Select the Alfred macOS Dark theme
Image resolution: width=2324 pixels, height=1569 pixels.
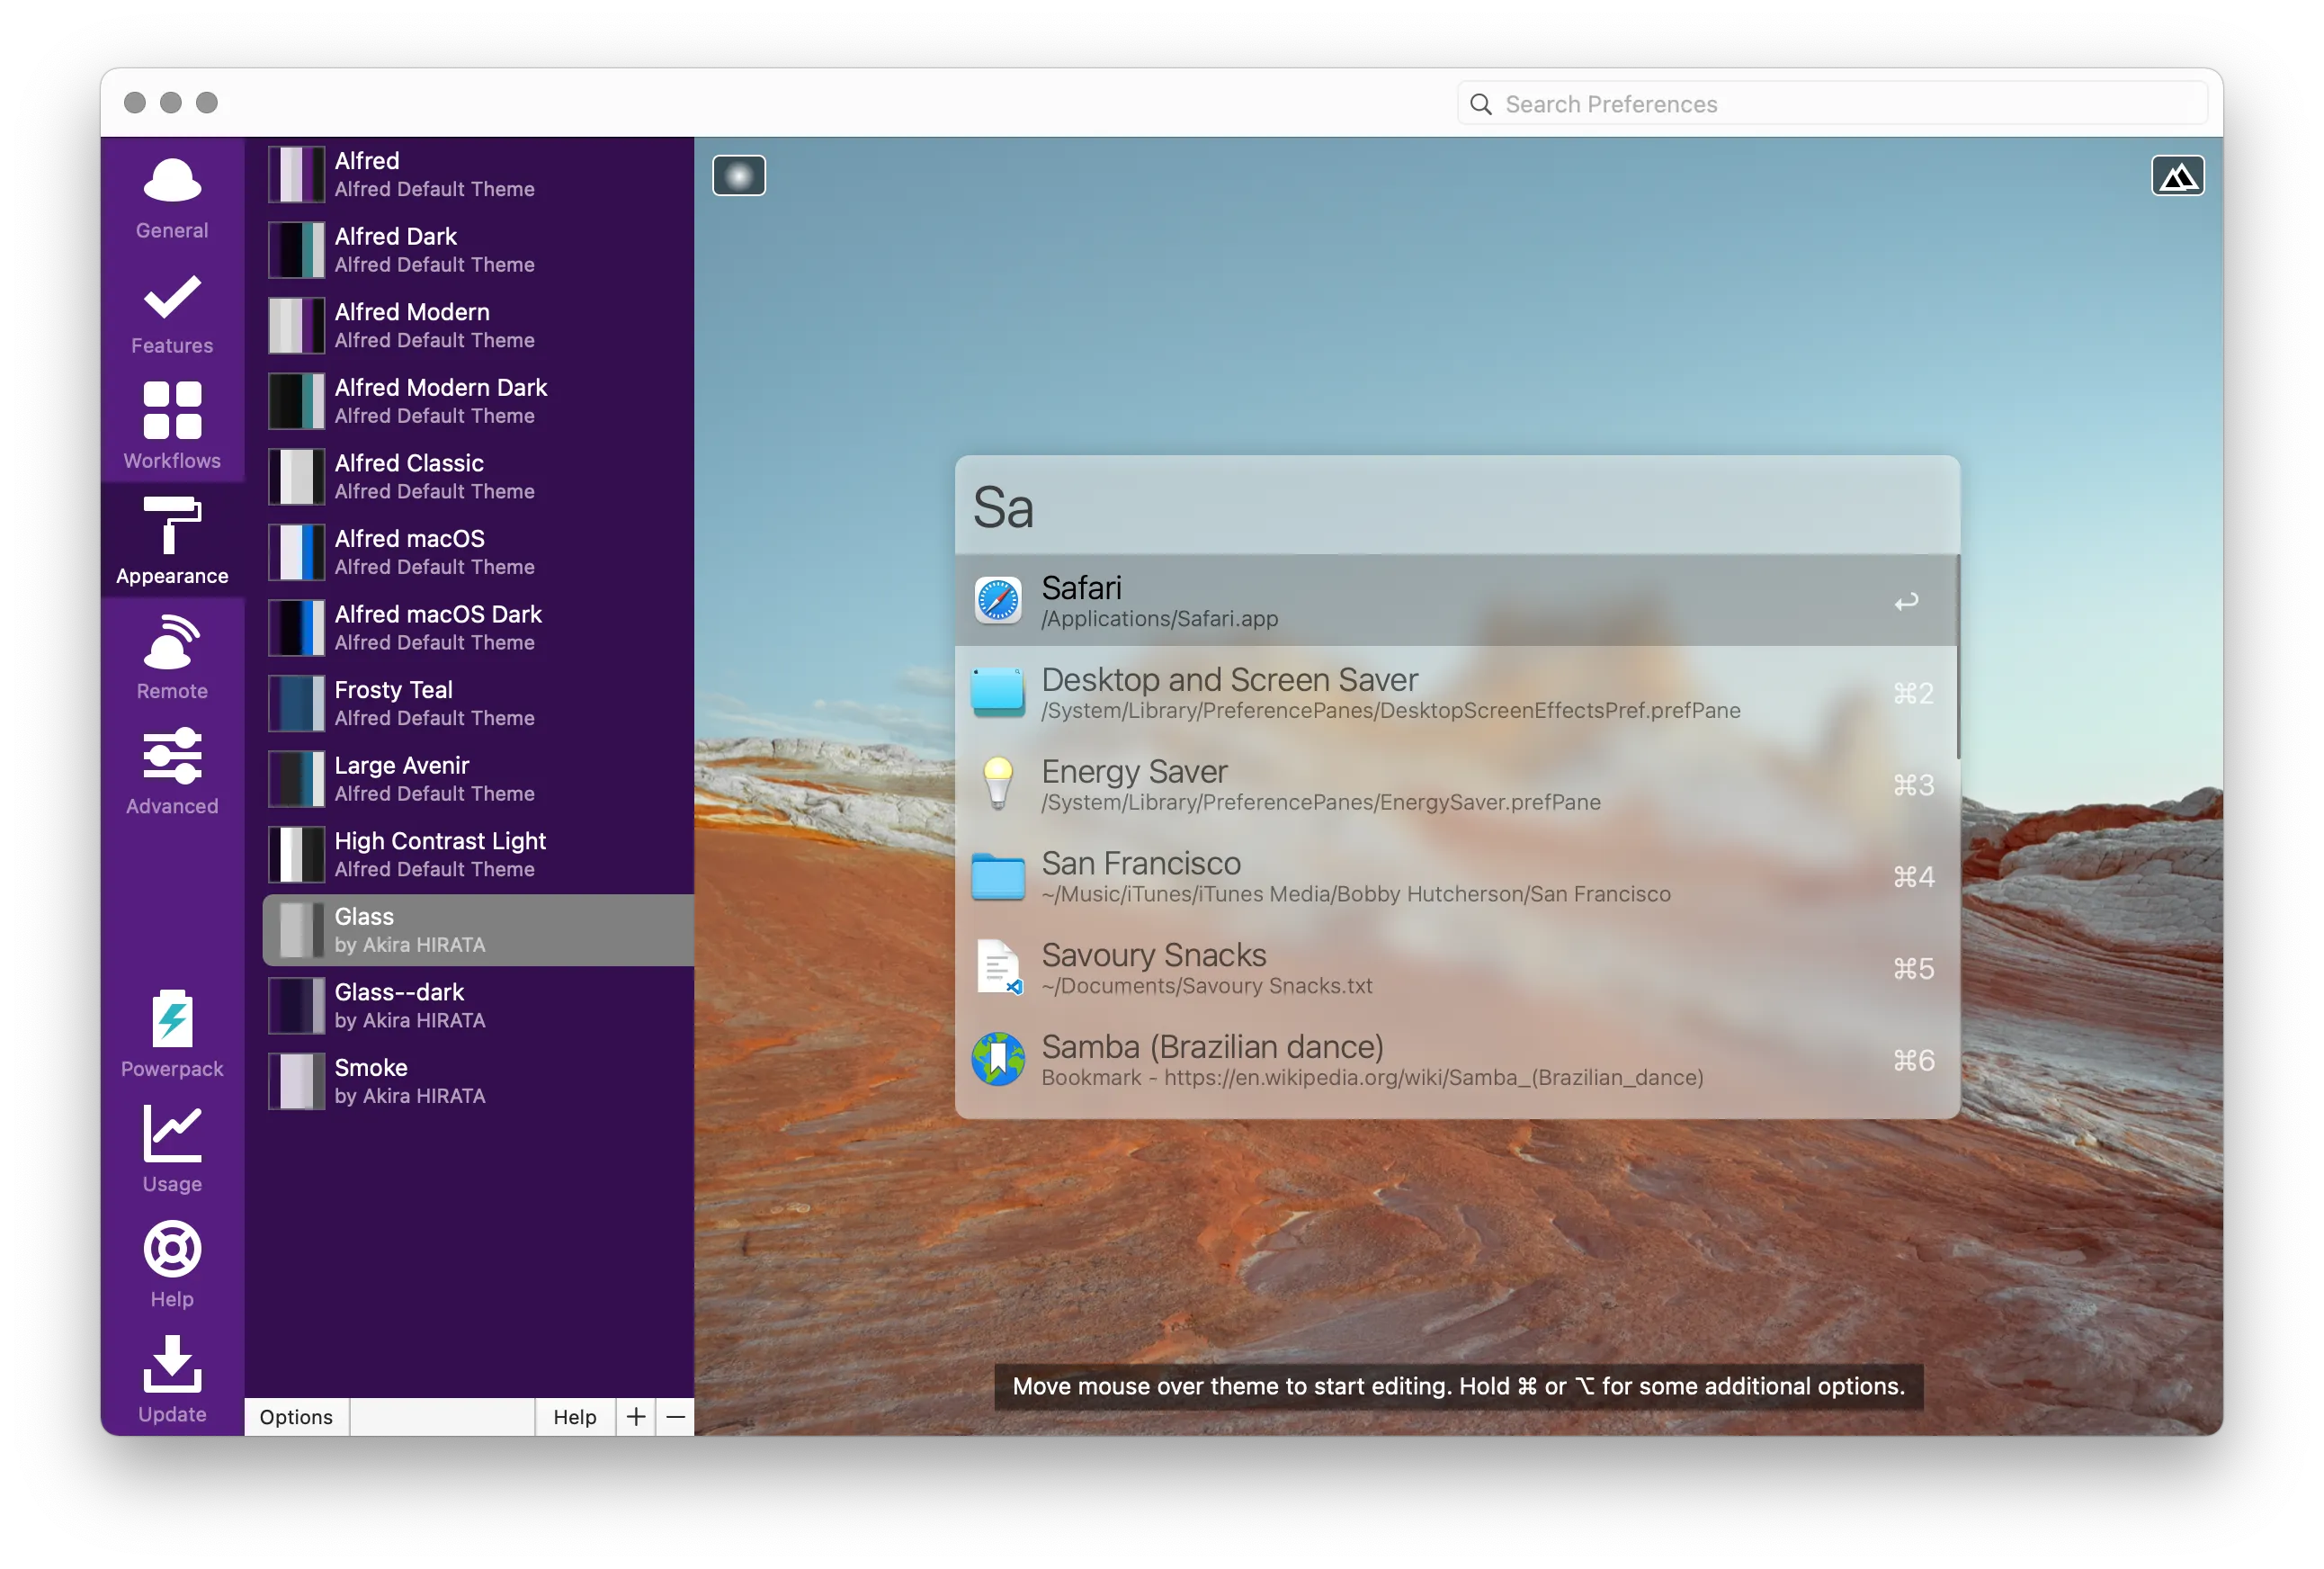coord(438,627)
